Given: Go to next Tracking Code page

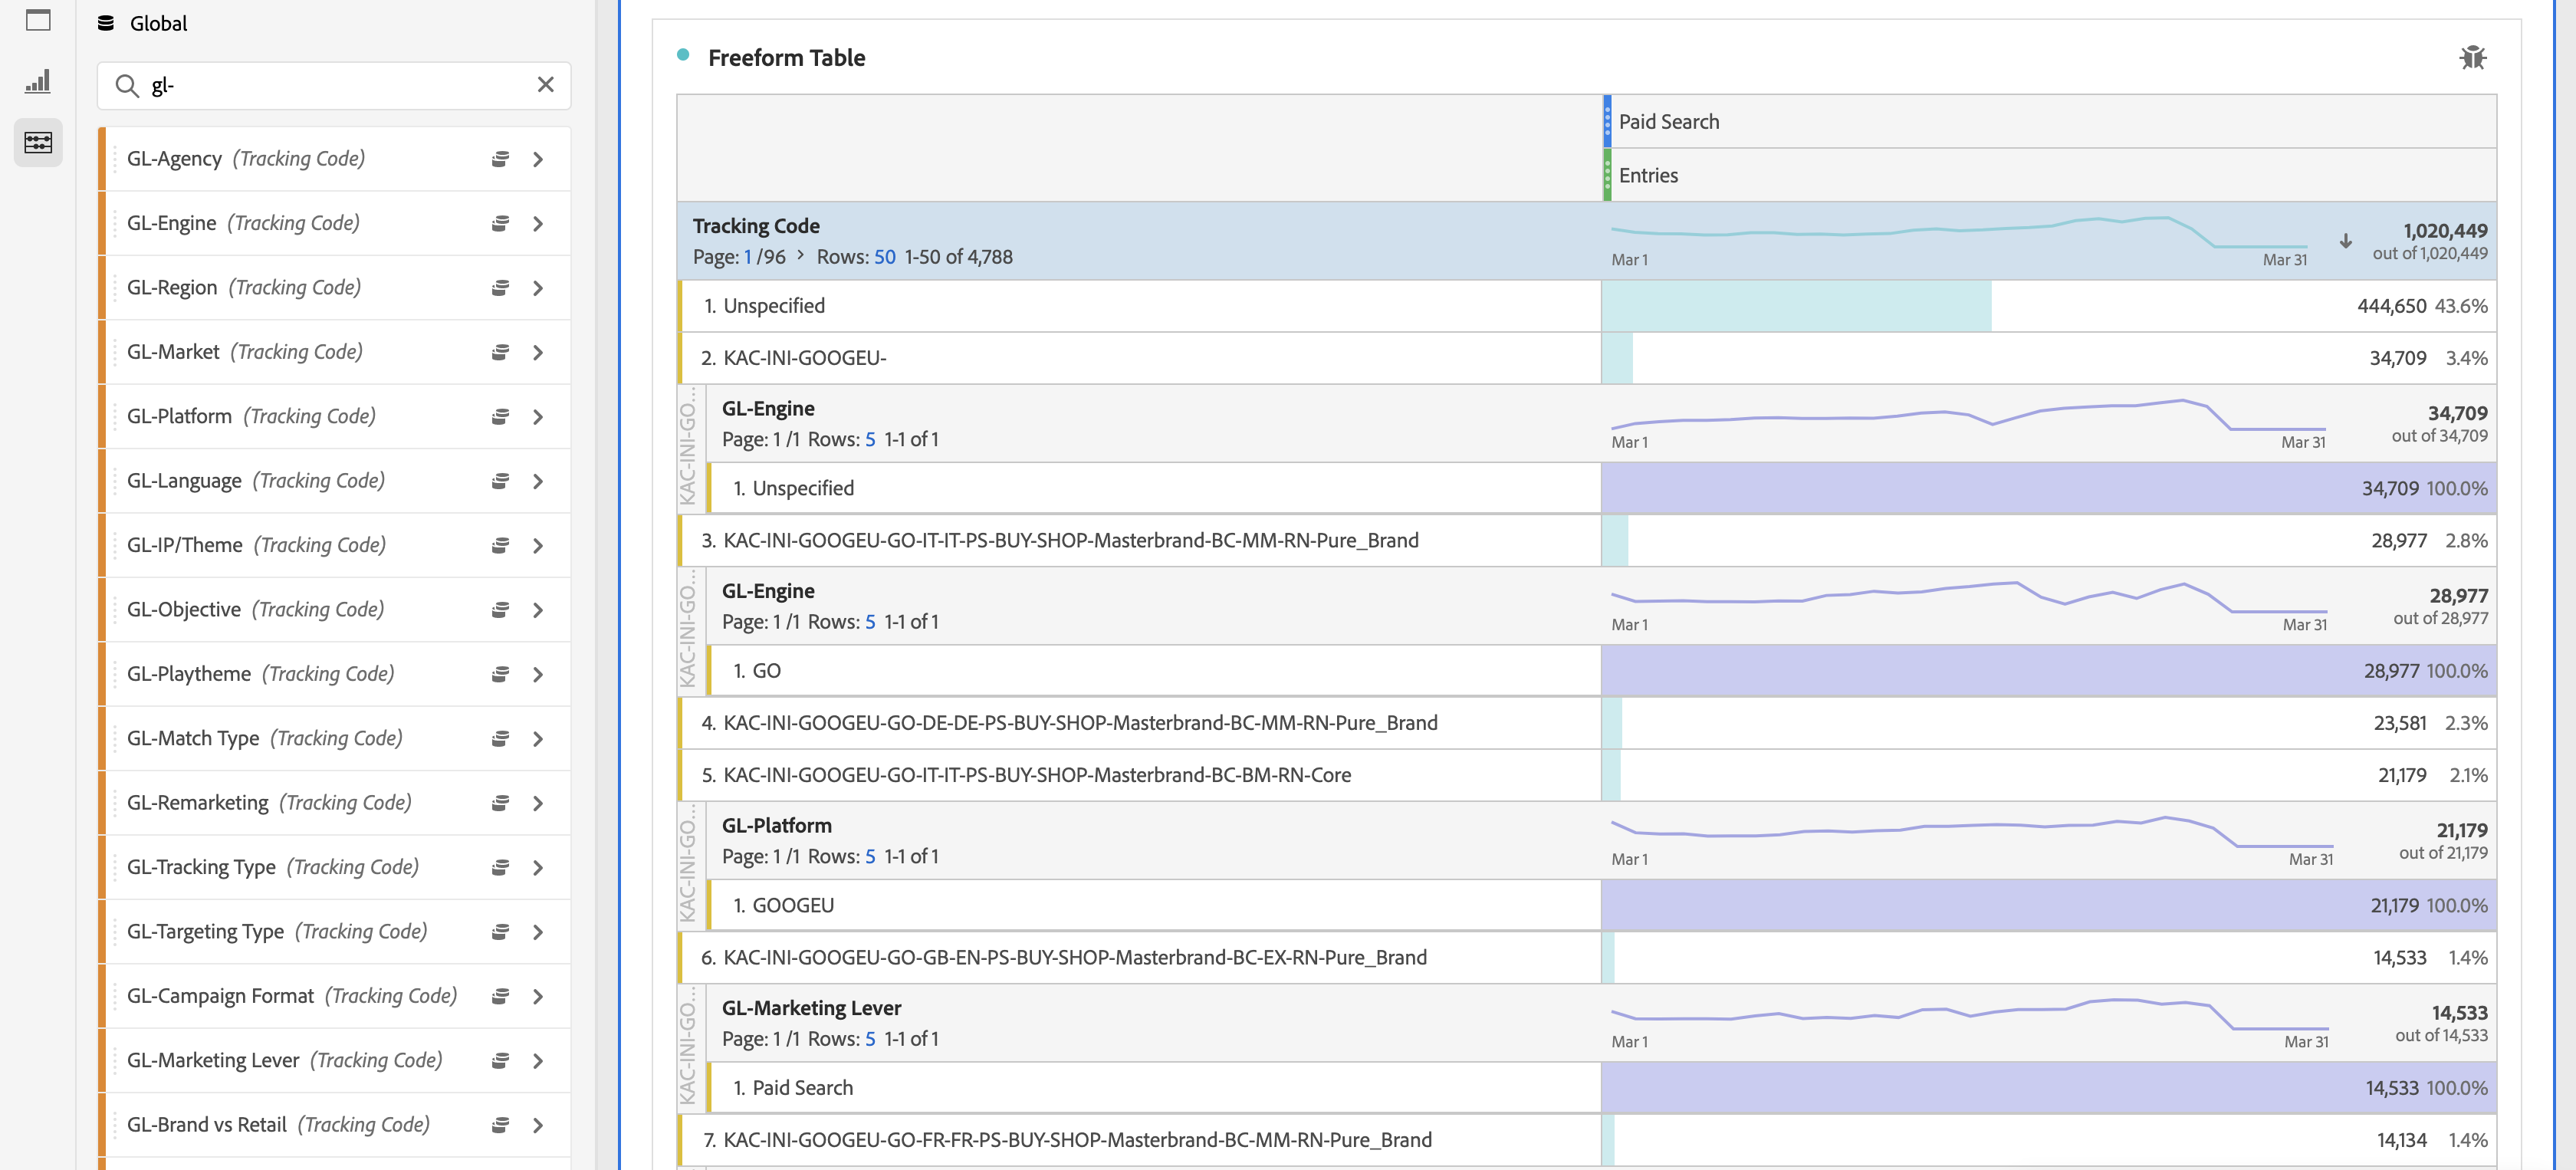Looking at the screenshot, I should point(800,256).
